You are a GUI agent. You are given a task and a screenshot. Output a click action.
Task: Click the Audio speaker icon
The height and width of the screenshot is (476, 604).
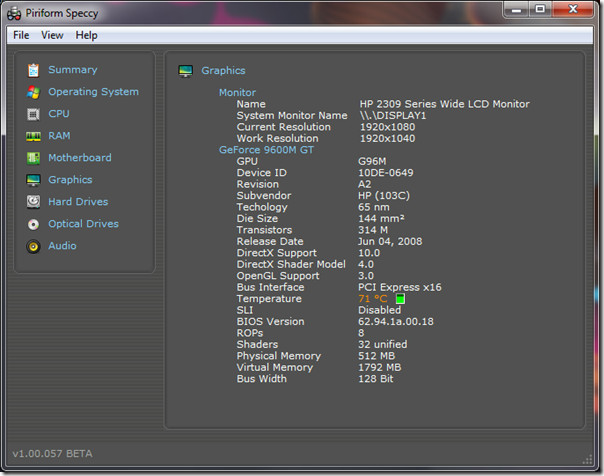33,246
